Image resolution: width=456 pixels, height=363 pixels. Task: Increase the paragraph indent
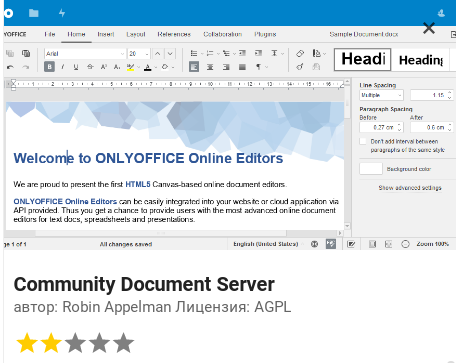258,53
